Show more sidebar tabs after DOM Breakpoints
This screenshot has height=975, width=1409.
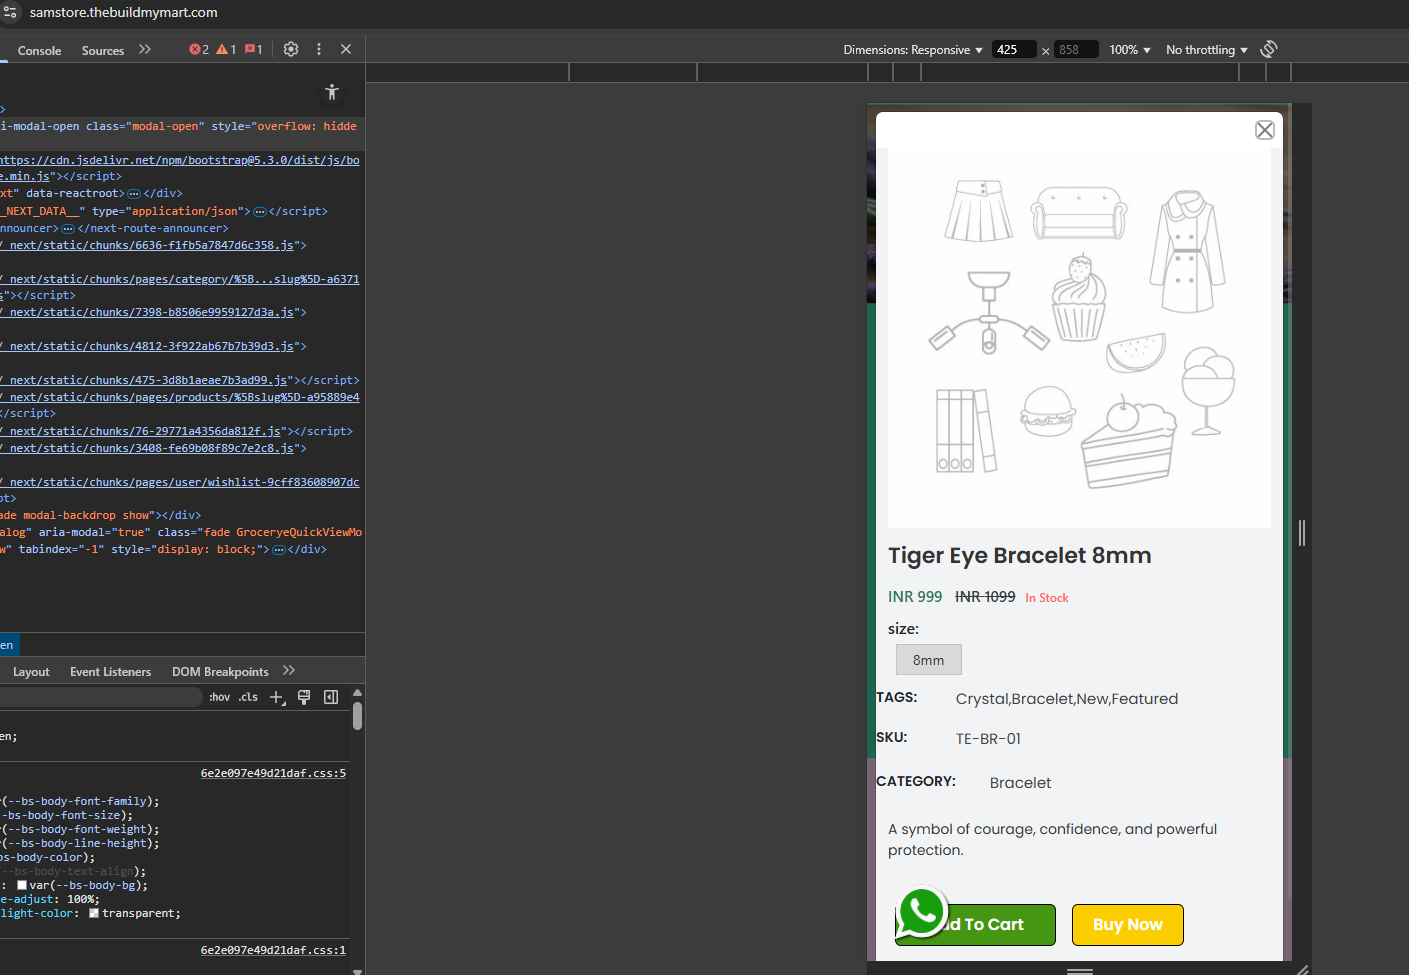[x=289, y=671]
